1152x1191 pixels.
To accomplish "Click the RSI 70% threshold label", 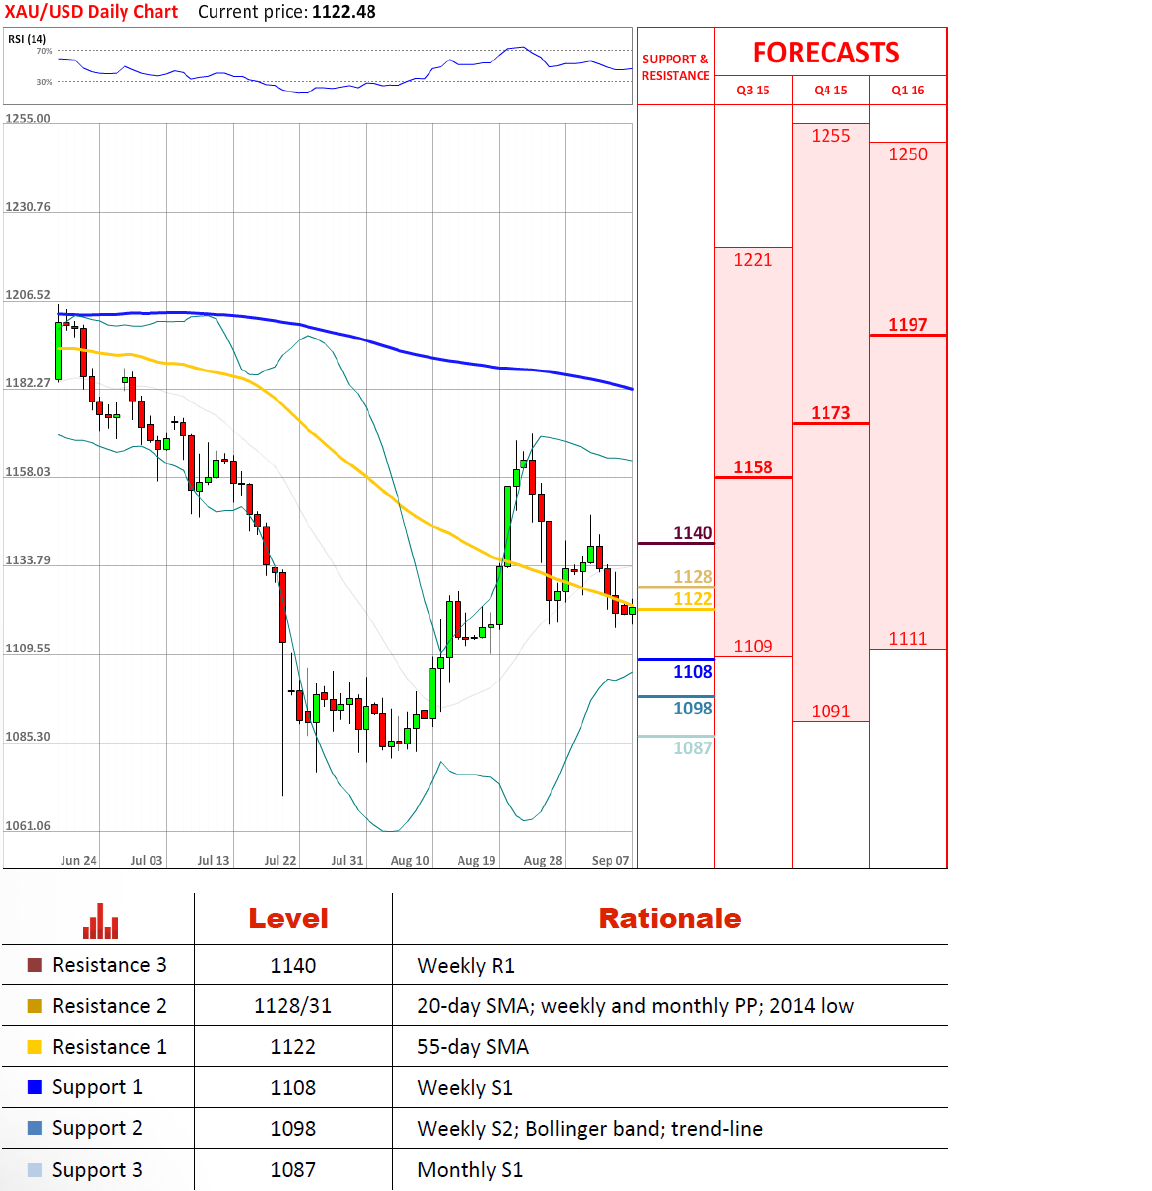I will tap(45, 51).
